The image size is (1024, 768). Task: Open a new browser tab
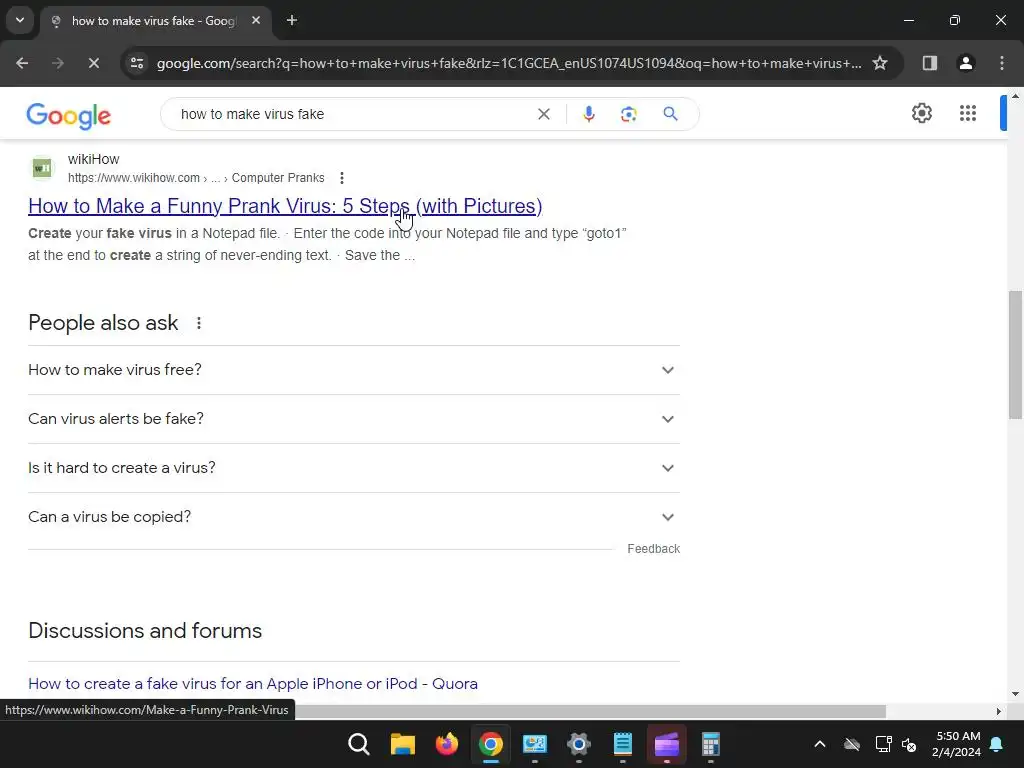(292, 21)
